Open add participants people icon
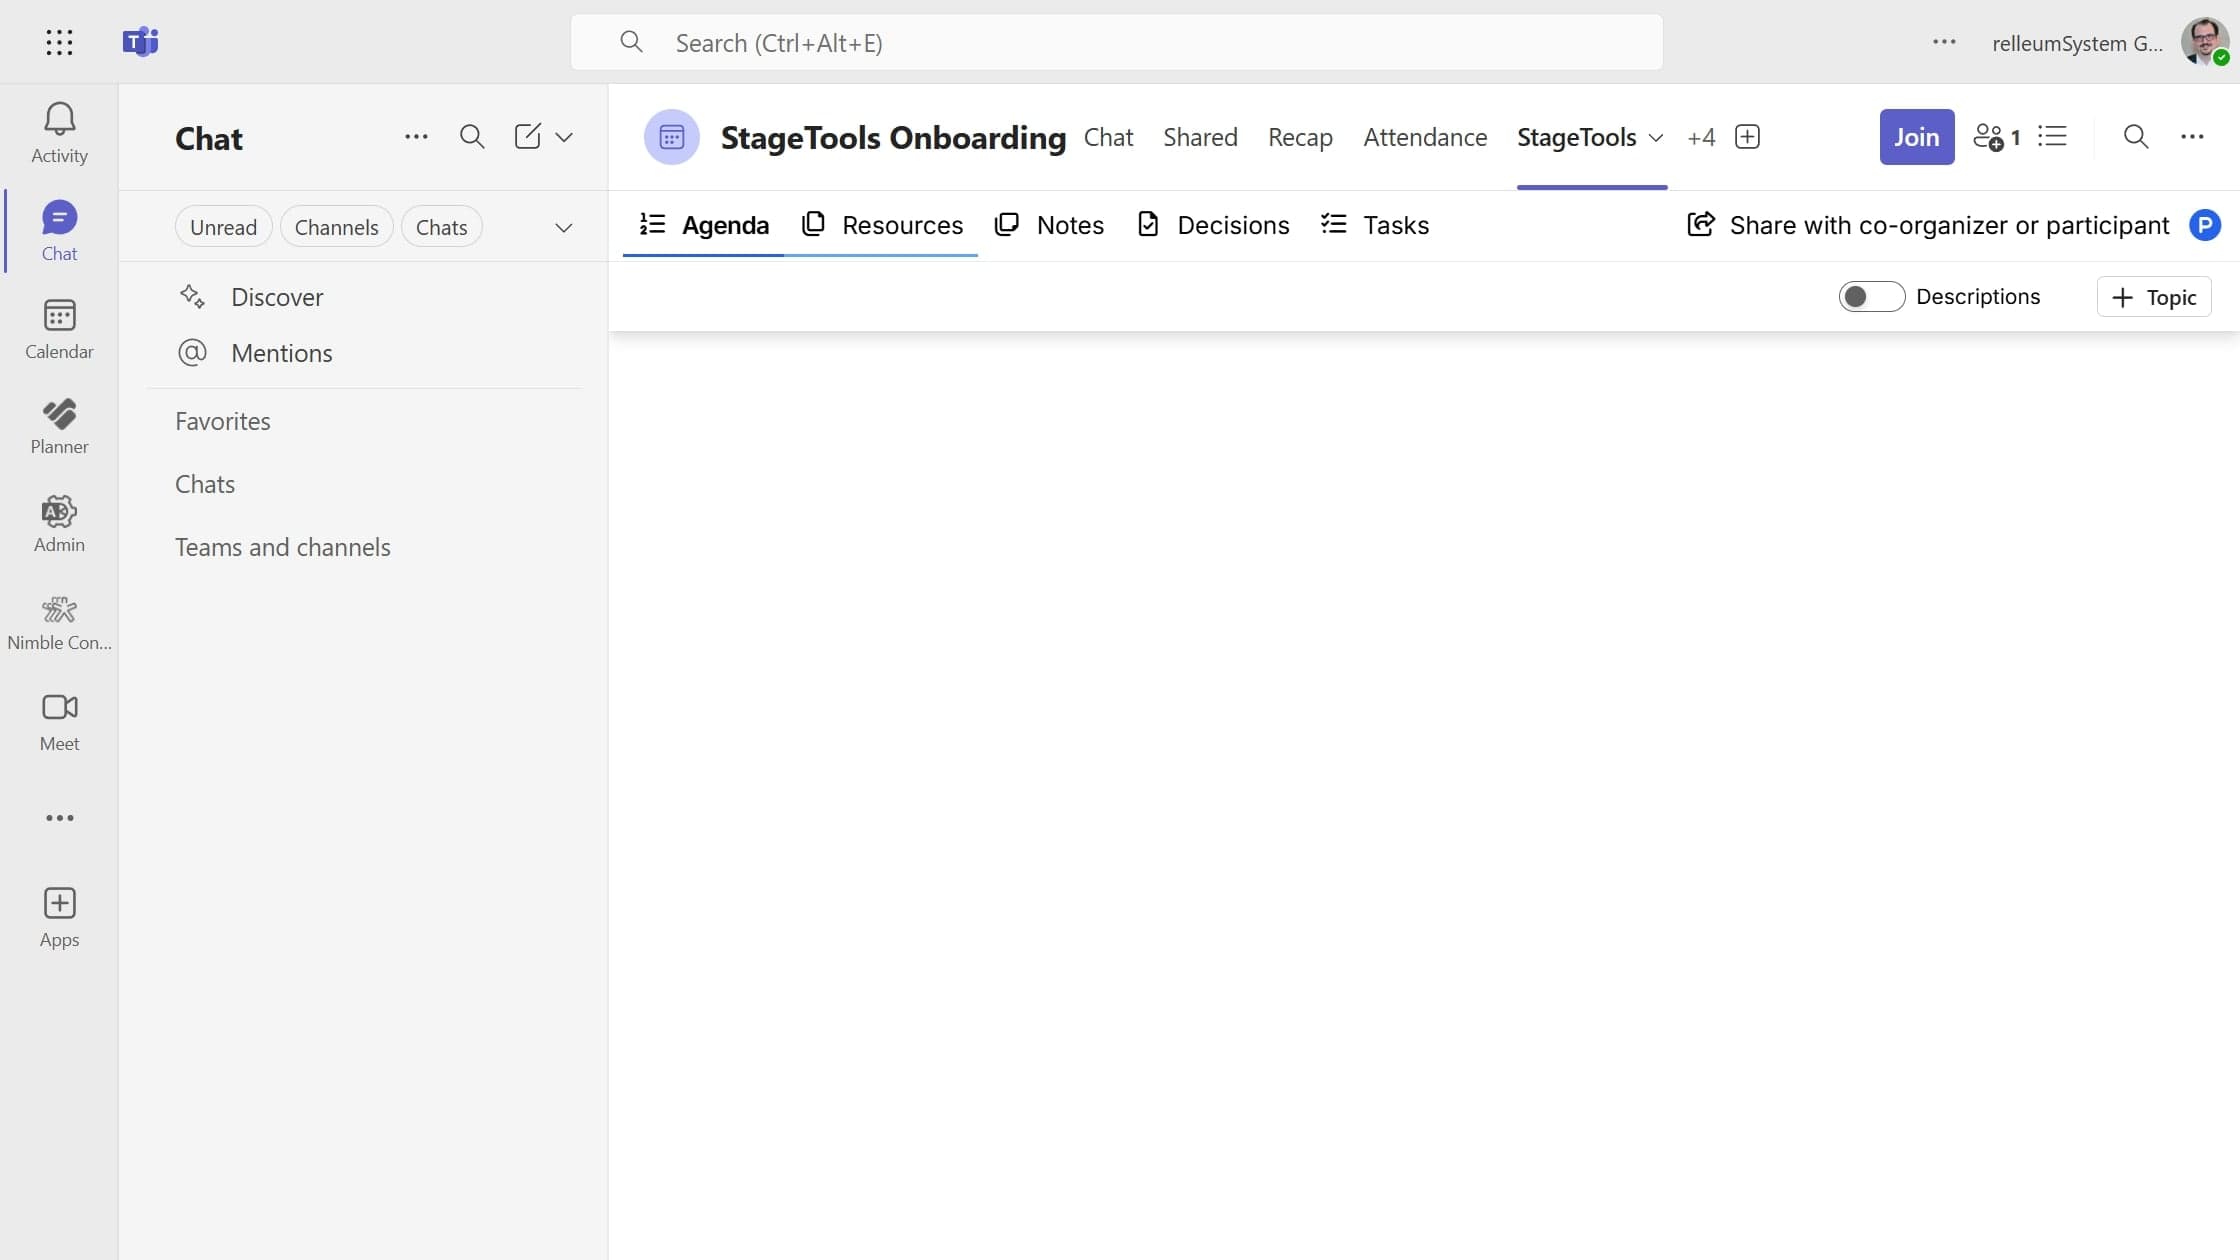The height and width of the screenshot is (1260, 2240). 1996,137
